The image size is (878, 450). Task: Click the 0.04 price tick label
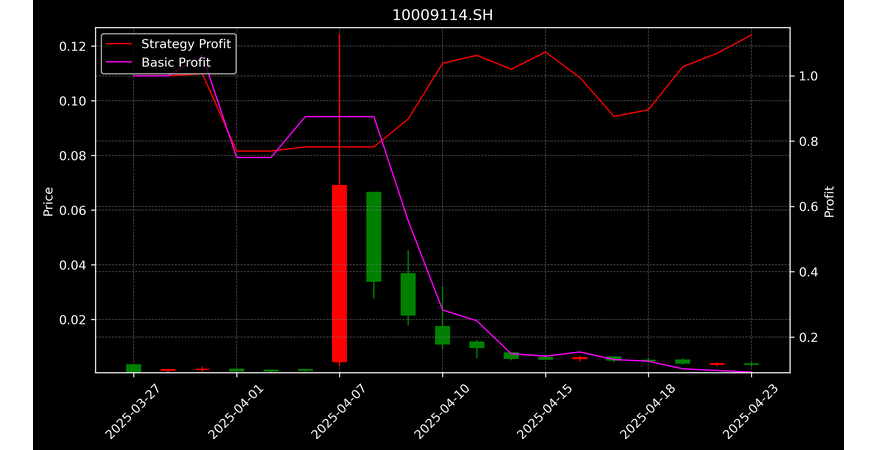pos(74,265)
